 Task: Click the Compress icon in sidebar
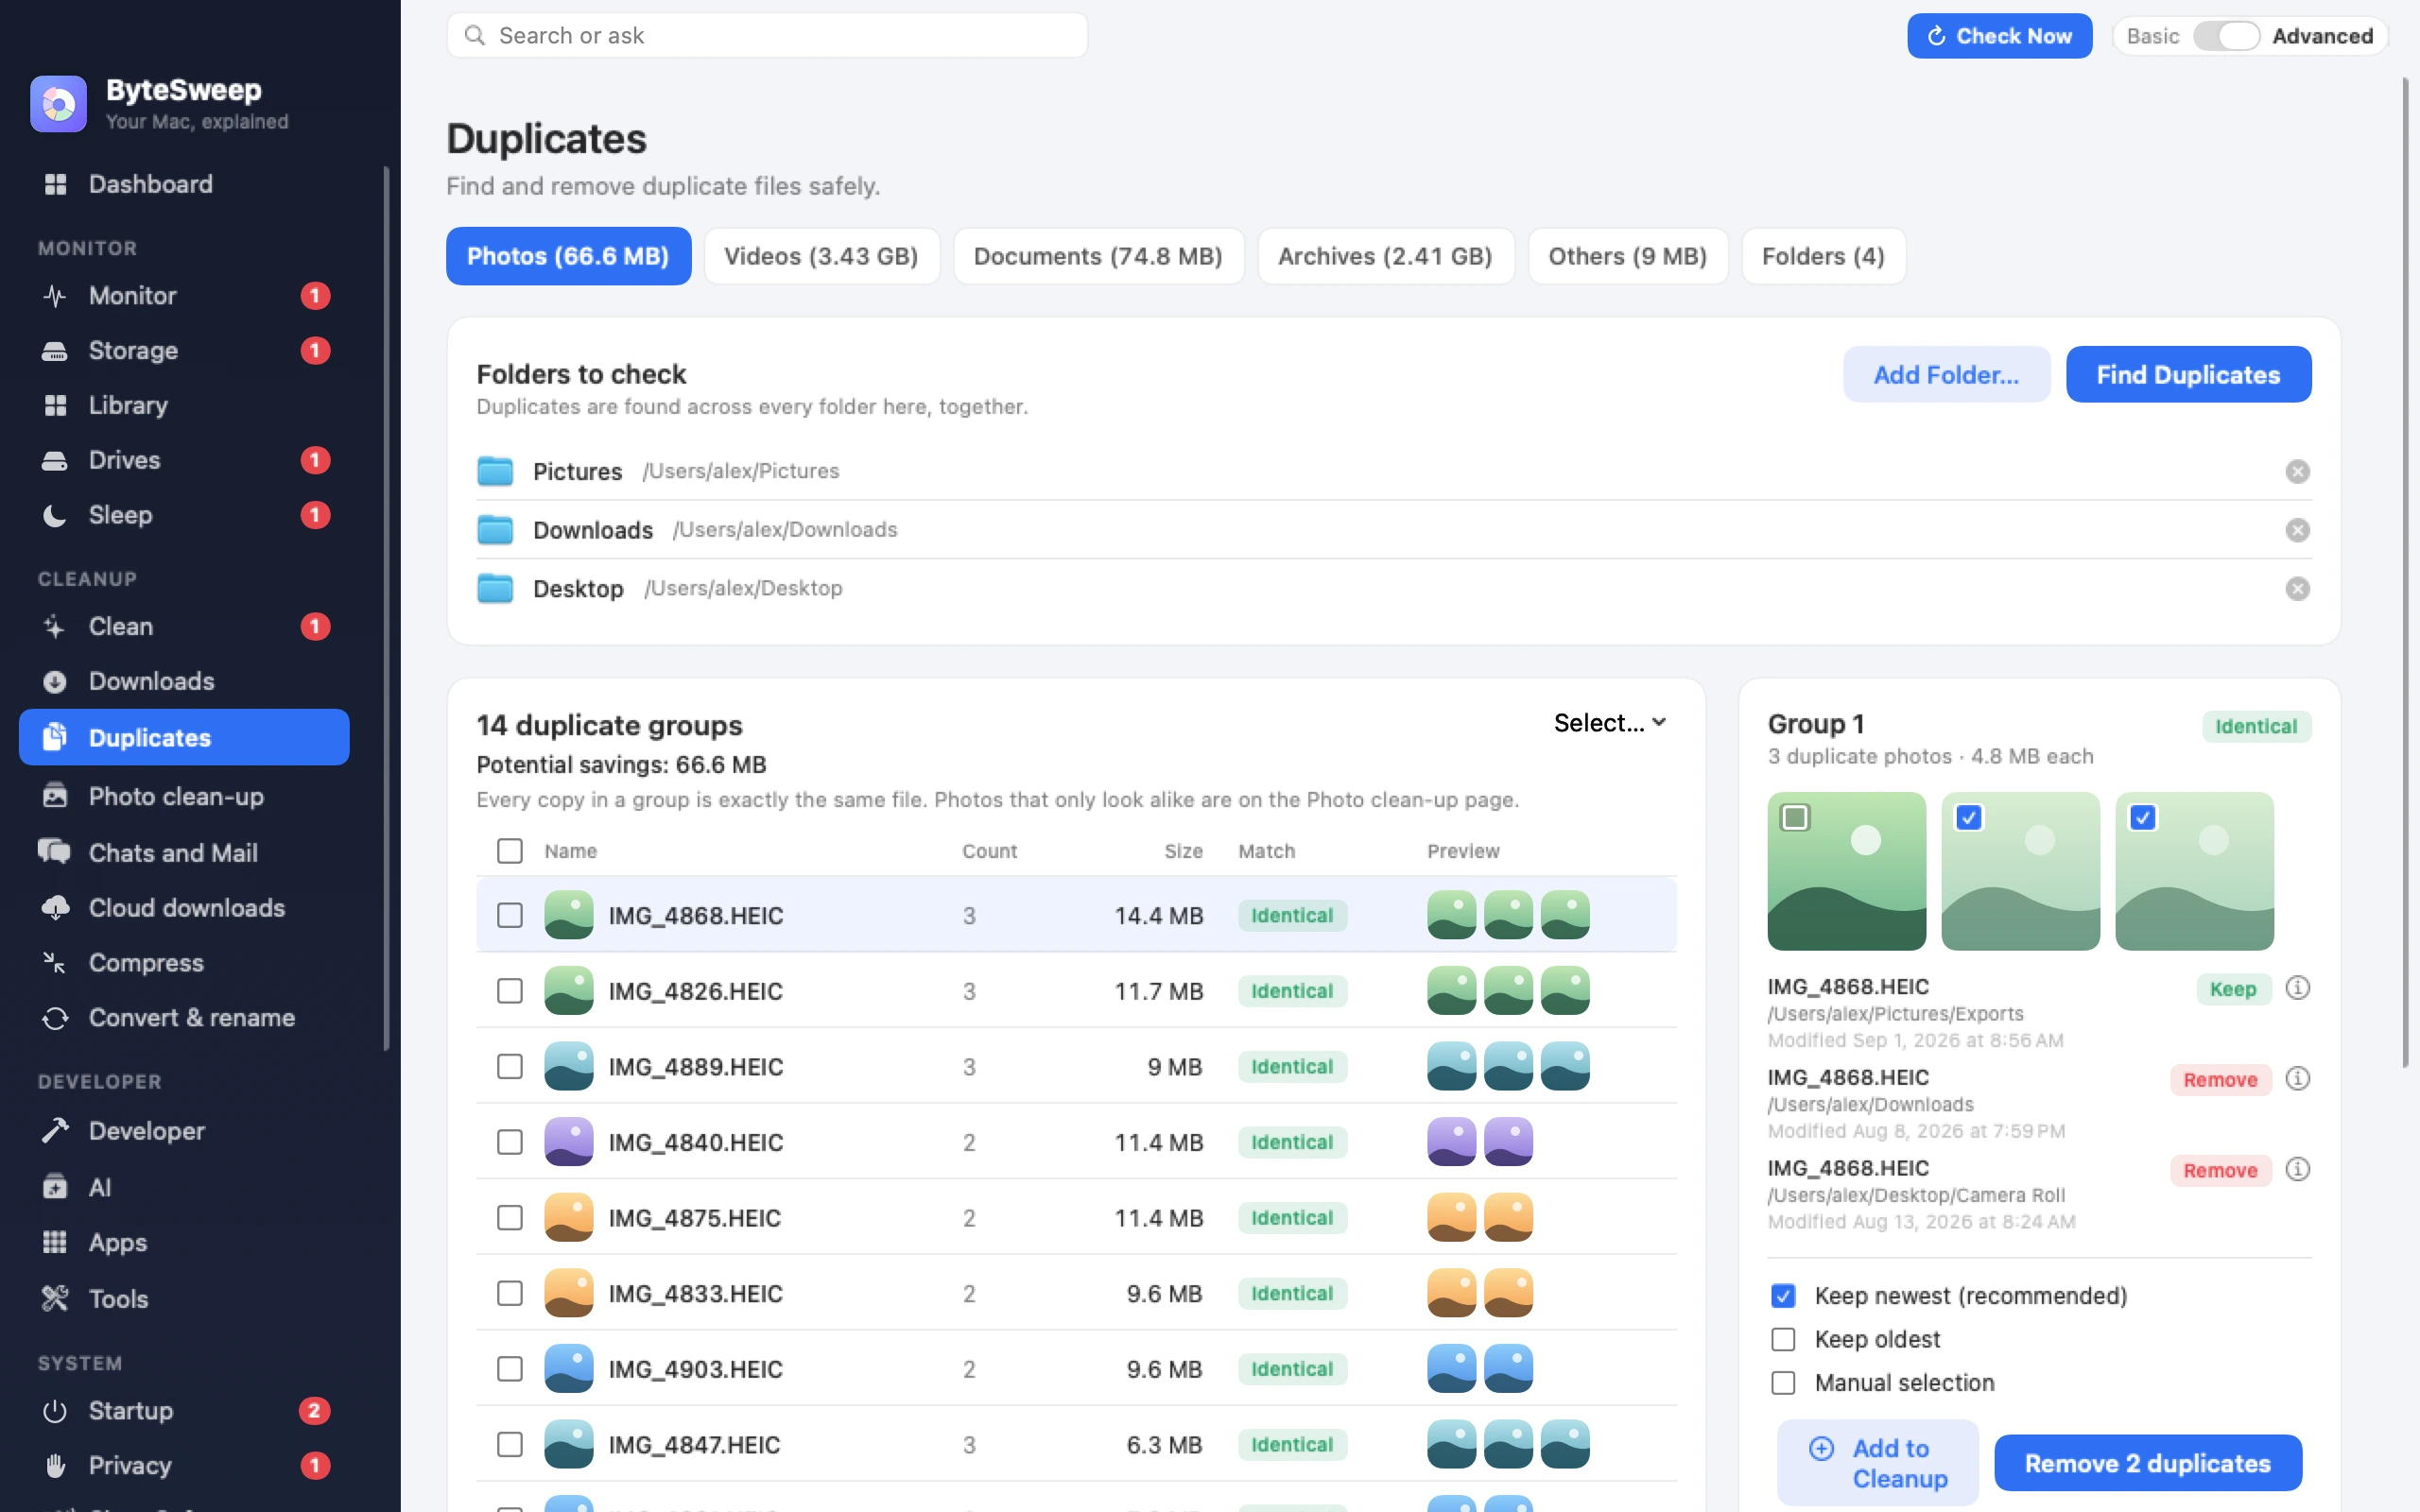click(55, 962)
